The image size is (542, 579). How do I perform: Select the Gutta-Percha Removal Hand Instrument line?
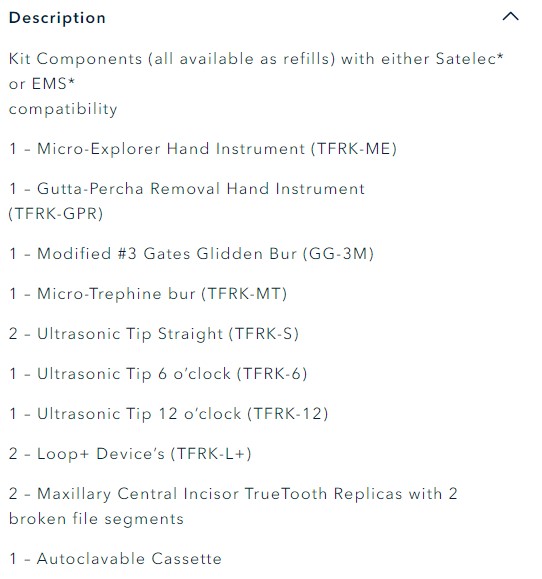click(x=187, y=201)
